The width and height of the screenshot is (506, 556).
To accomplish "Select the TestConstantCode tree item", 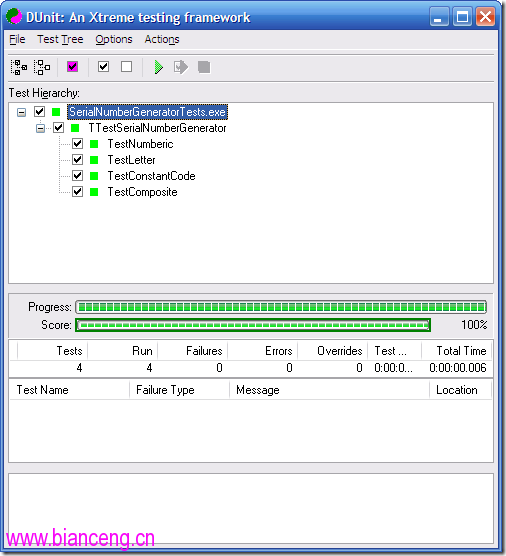I will click(x=151, y=176).
